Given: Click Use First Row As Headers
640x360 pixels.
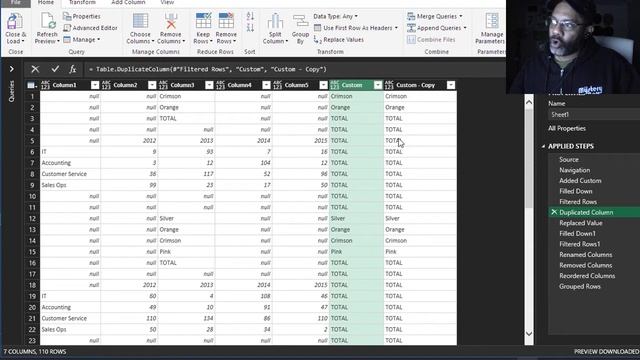Looking at the screenshot, I should (x=356, y=28).
